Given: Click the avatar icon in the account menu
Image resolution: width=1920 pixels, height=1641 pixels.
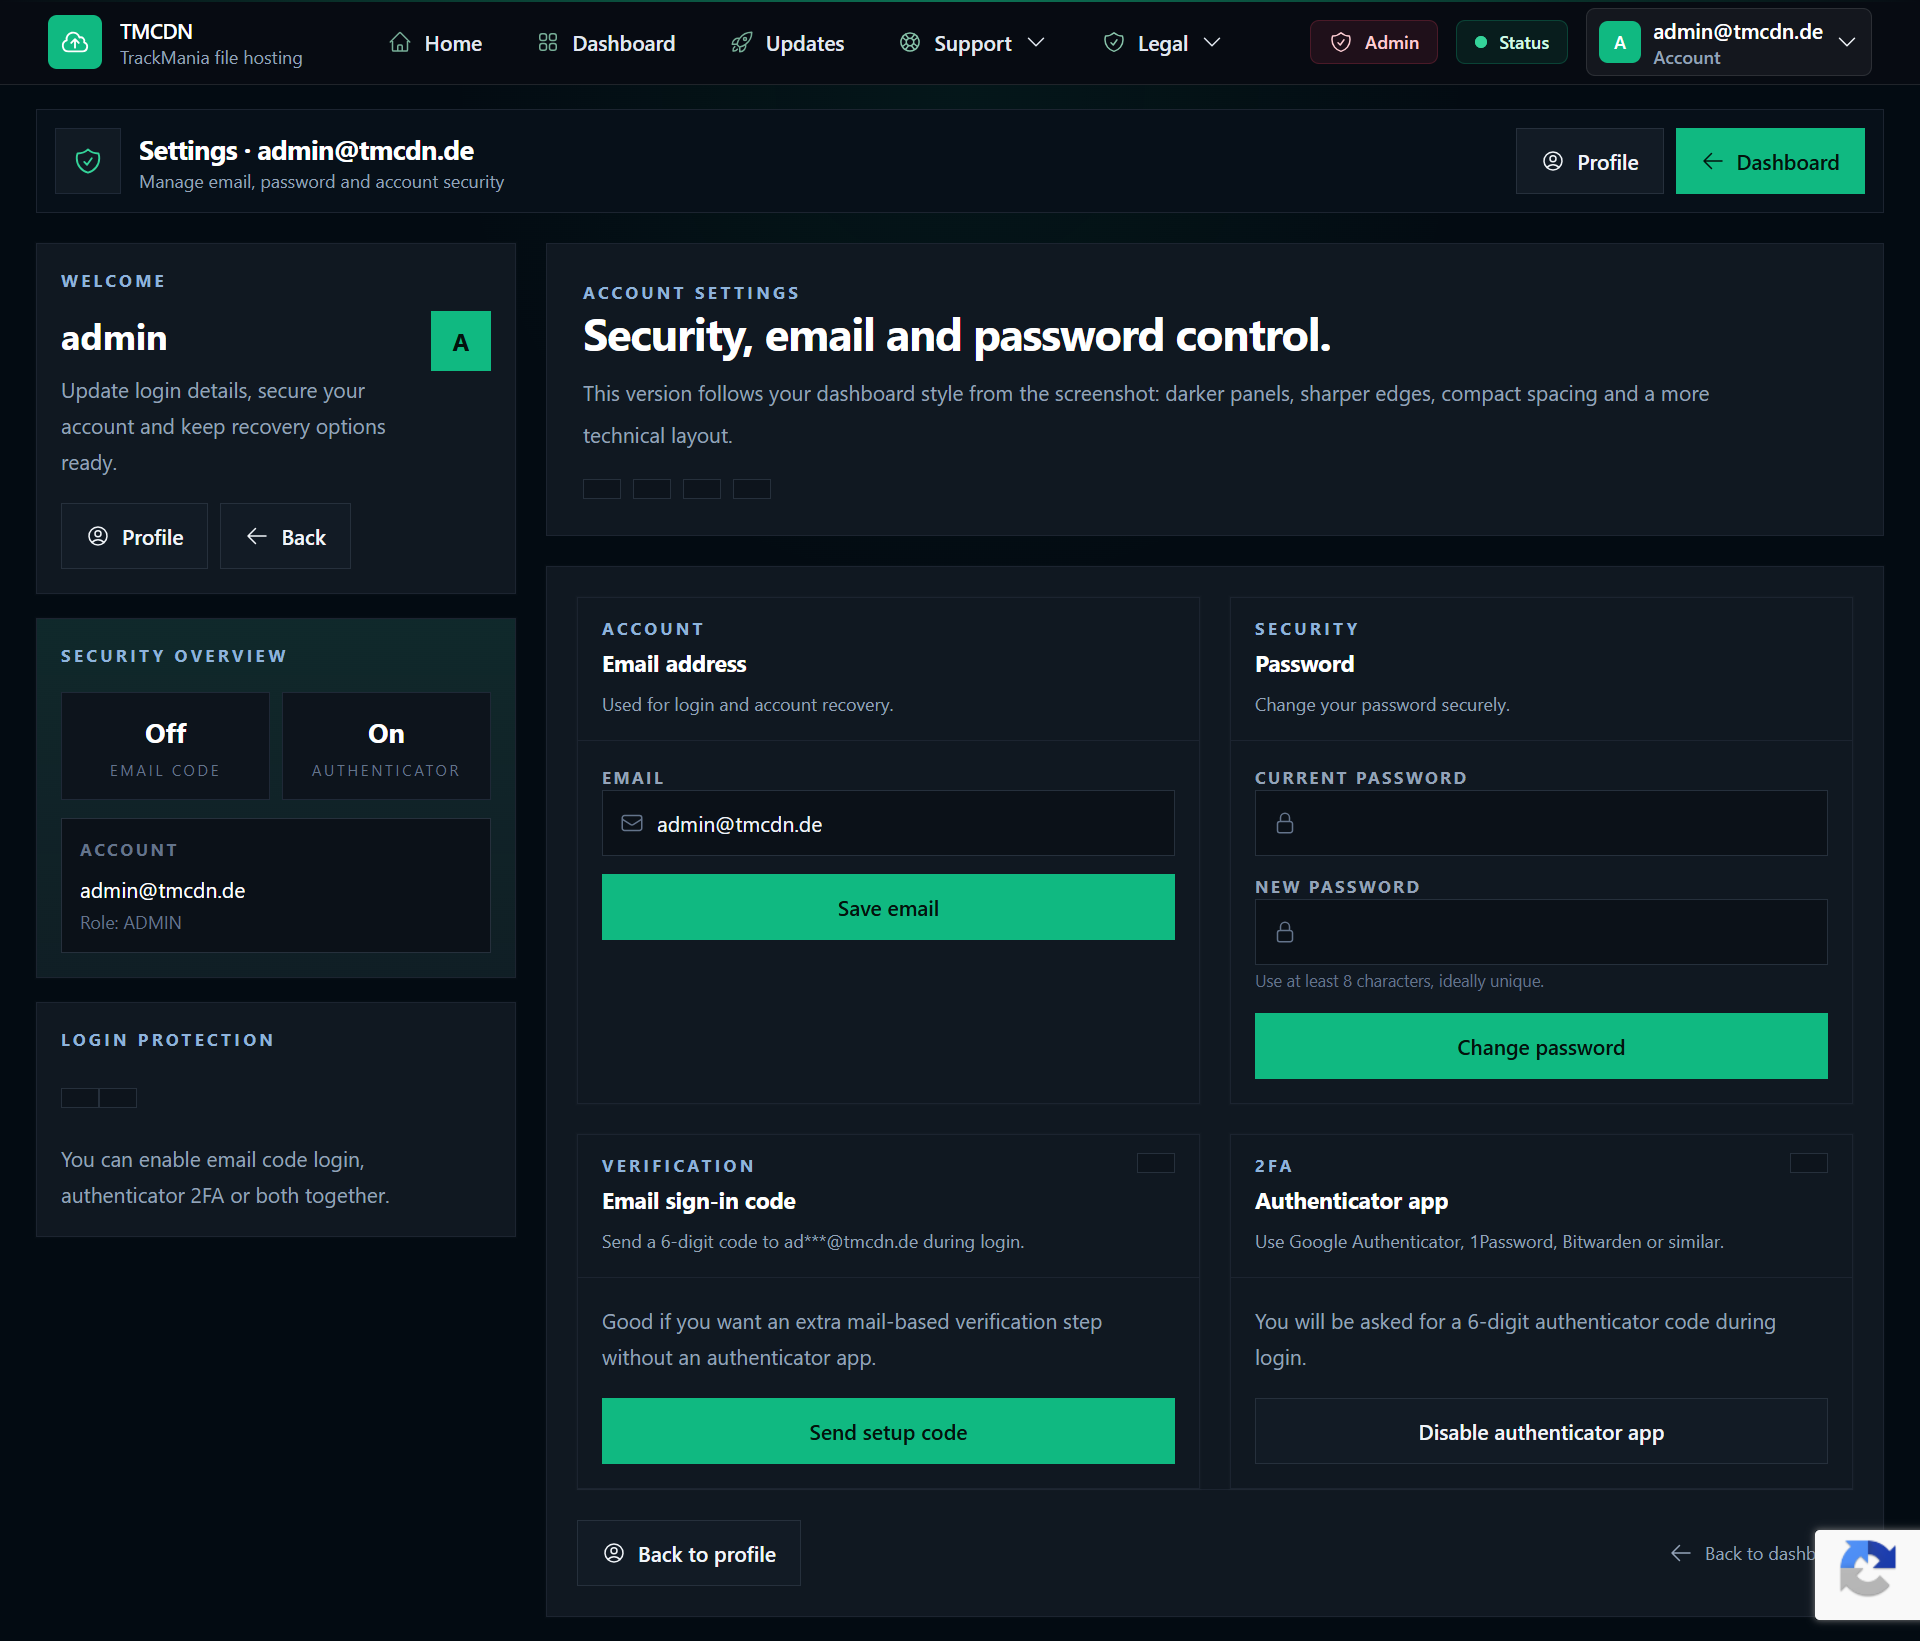Looking at the screenshot, I should point(1619,42).
